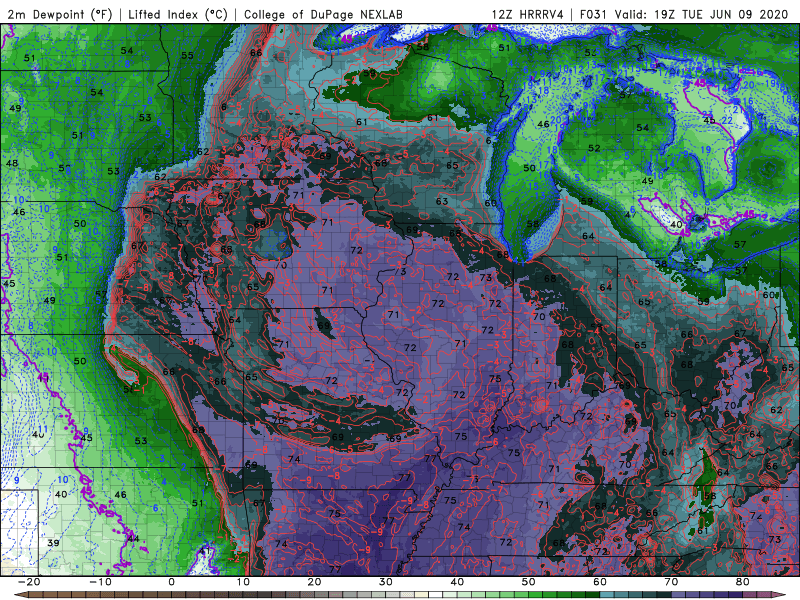This screenshot has width=800, height=600.
Task: Click the '44' dewpoint value on the map
Action: coord(133,539)
